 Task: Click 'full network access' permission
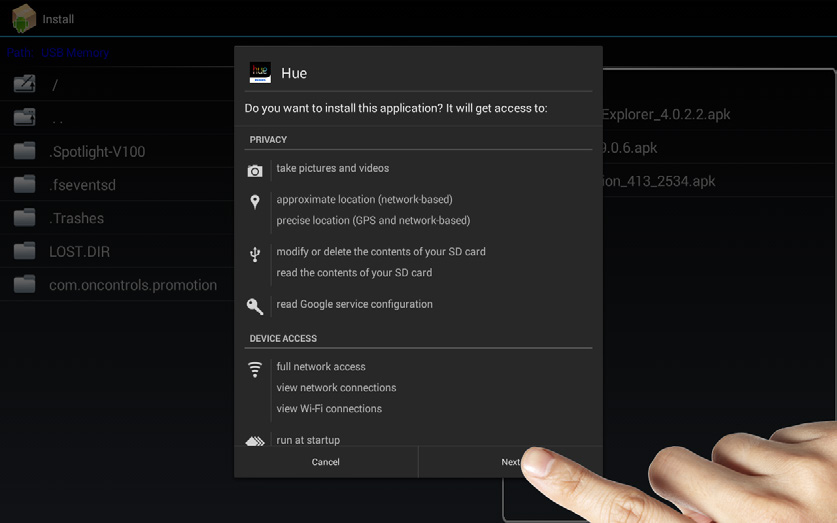tap(321, 367)
